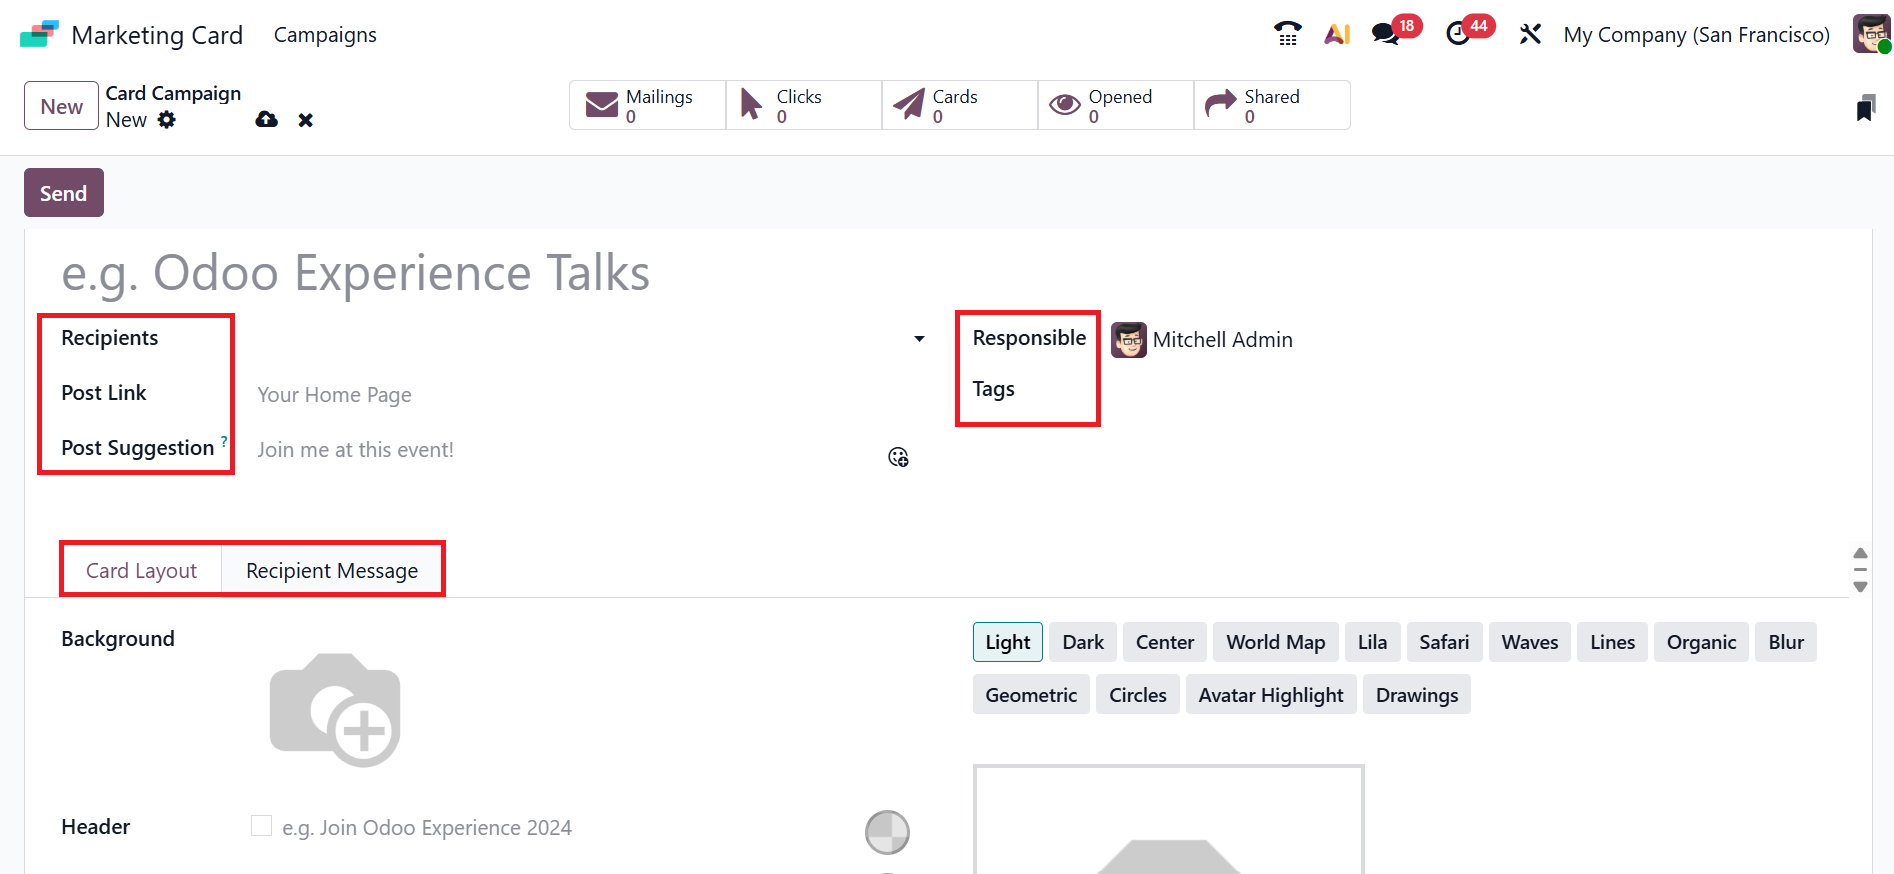Open the gear actions menu
The height and width of the screenshot is (874, 1894).
[167, 120]
